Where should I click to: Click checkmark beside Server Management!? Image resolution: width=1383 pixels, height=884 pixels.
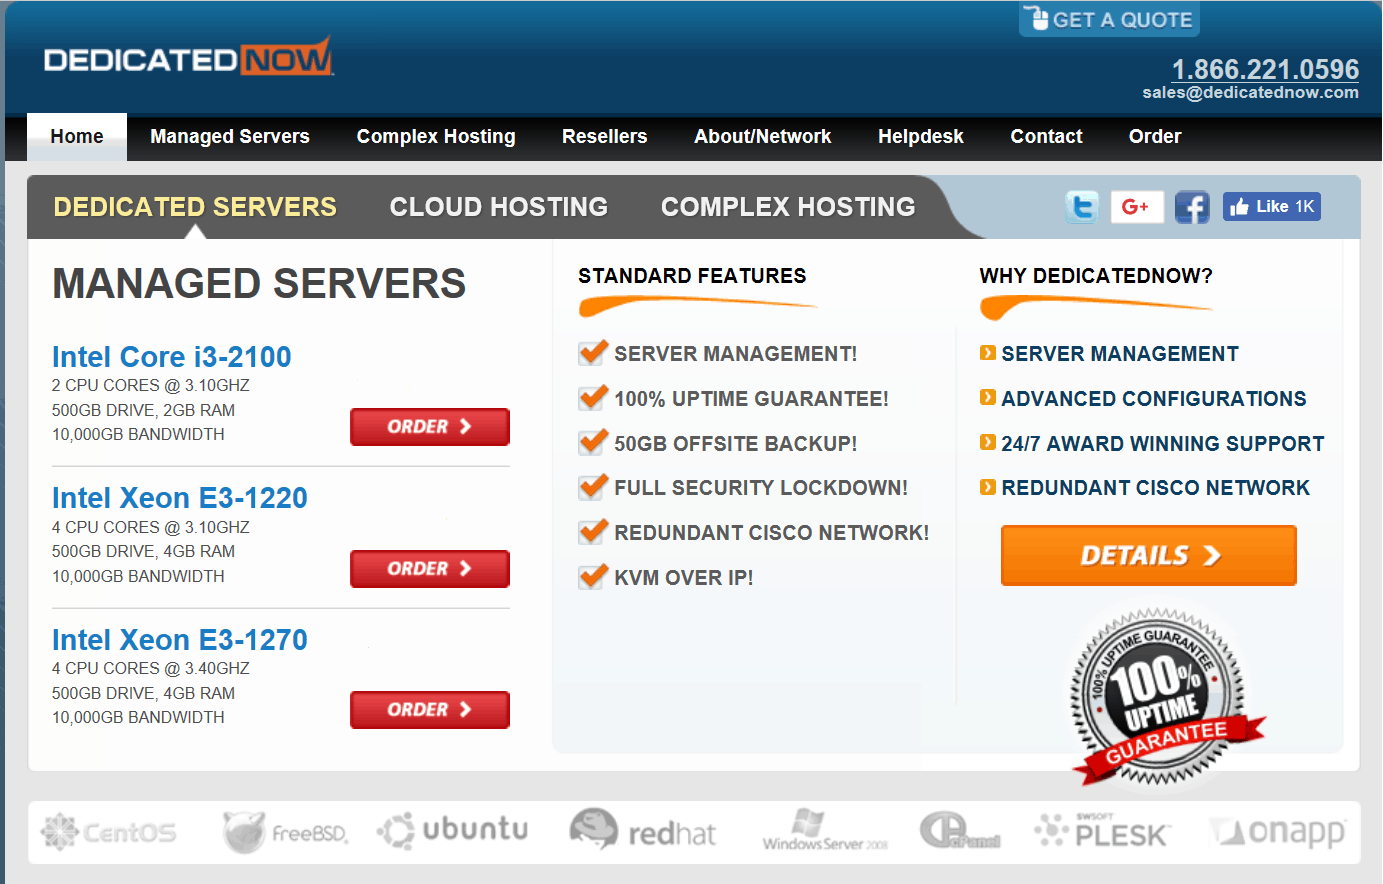[593, 353]
